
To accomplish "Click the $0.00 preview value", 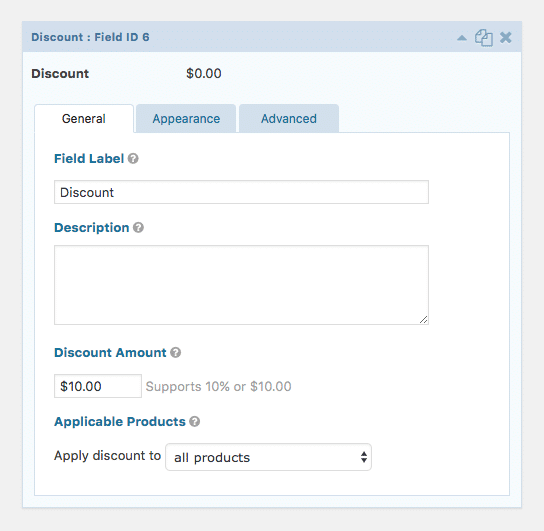I will (x=204, y=74).
